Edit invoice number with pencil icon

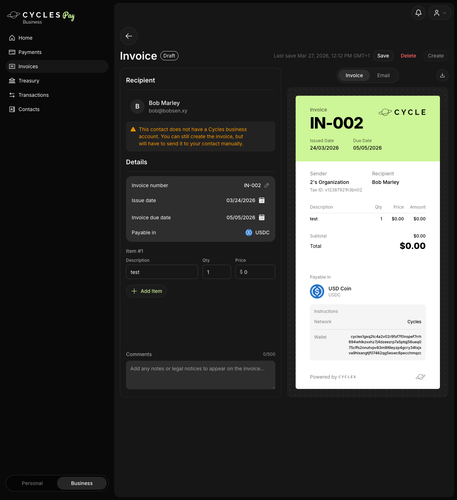point(267,185)
